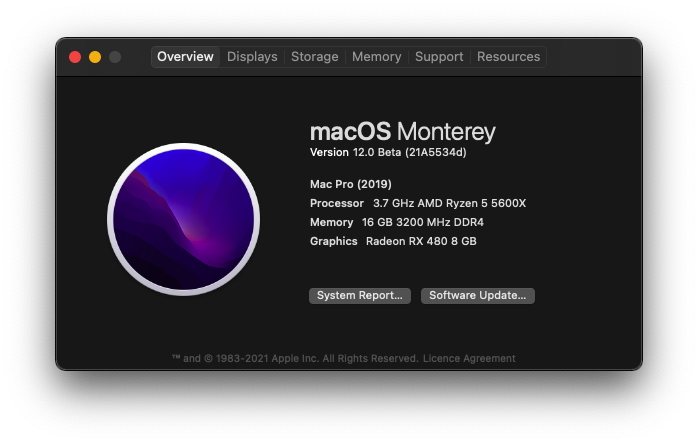
Task: Open the Licence Agreement link
Action: (x=469, y=358)
